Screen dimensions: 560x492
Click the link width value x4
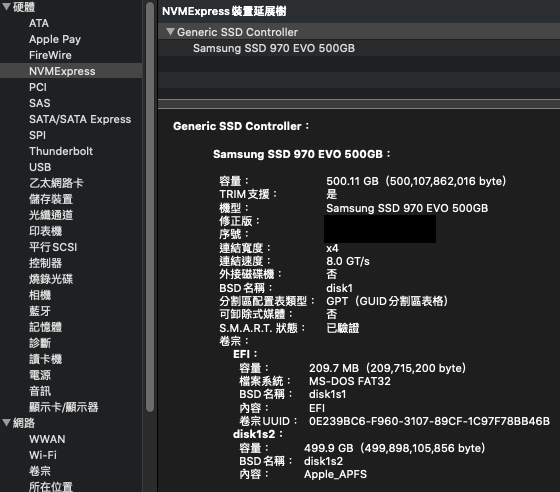point(332,248)
